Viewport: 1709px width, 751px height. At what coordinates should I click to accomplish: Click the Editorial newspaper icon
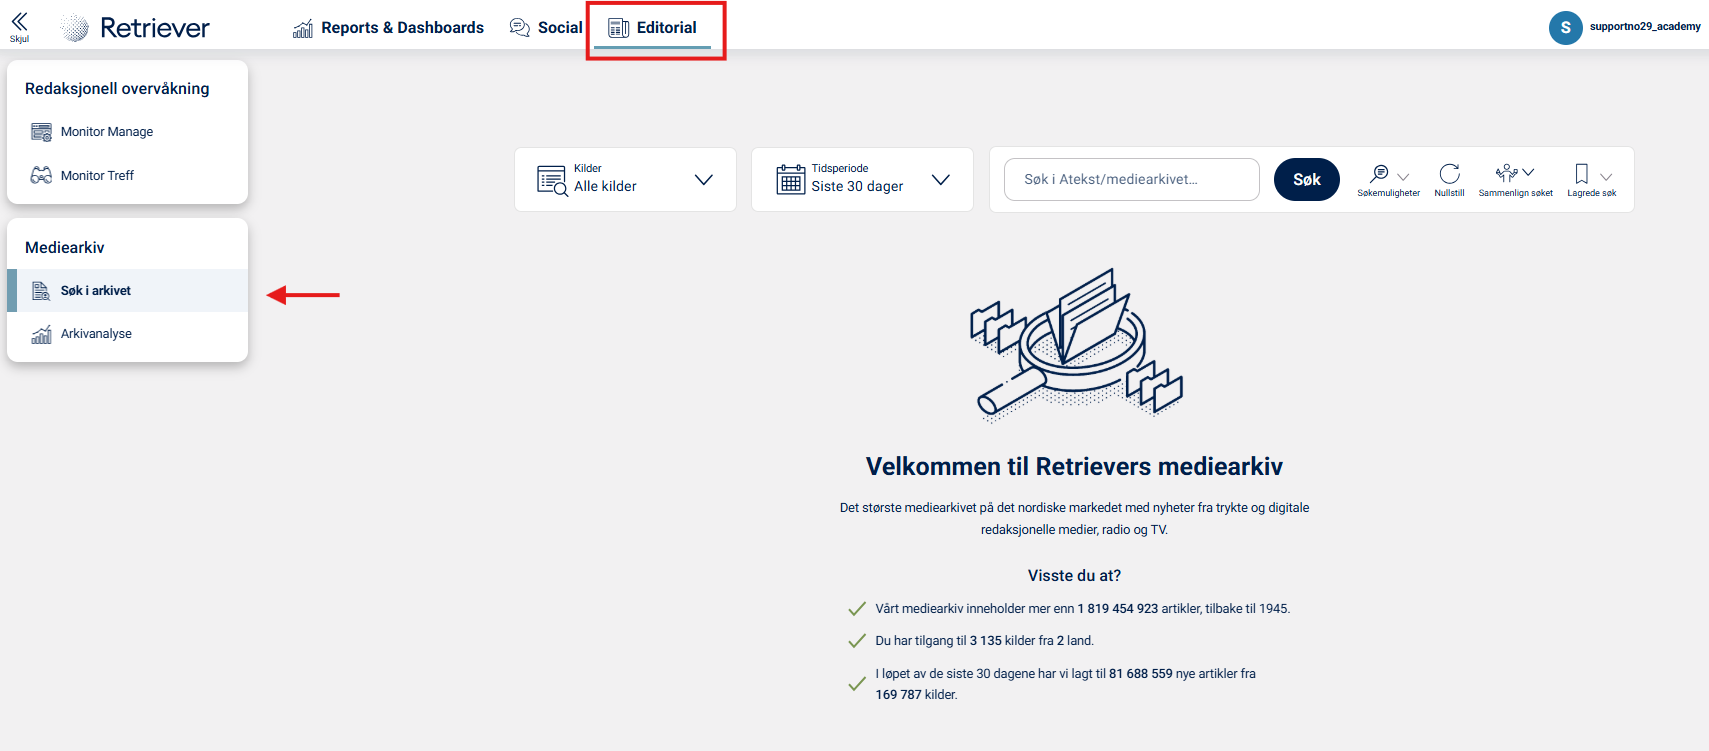coord(619,28)
